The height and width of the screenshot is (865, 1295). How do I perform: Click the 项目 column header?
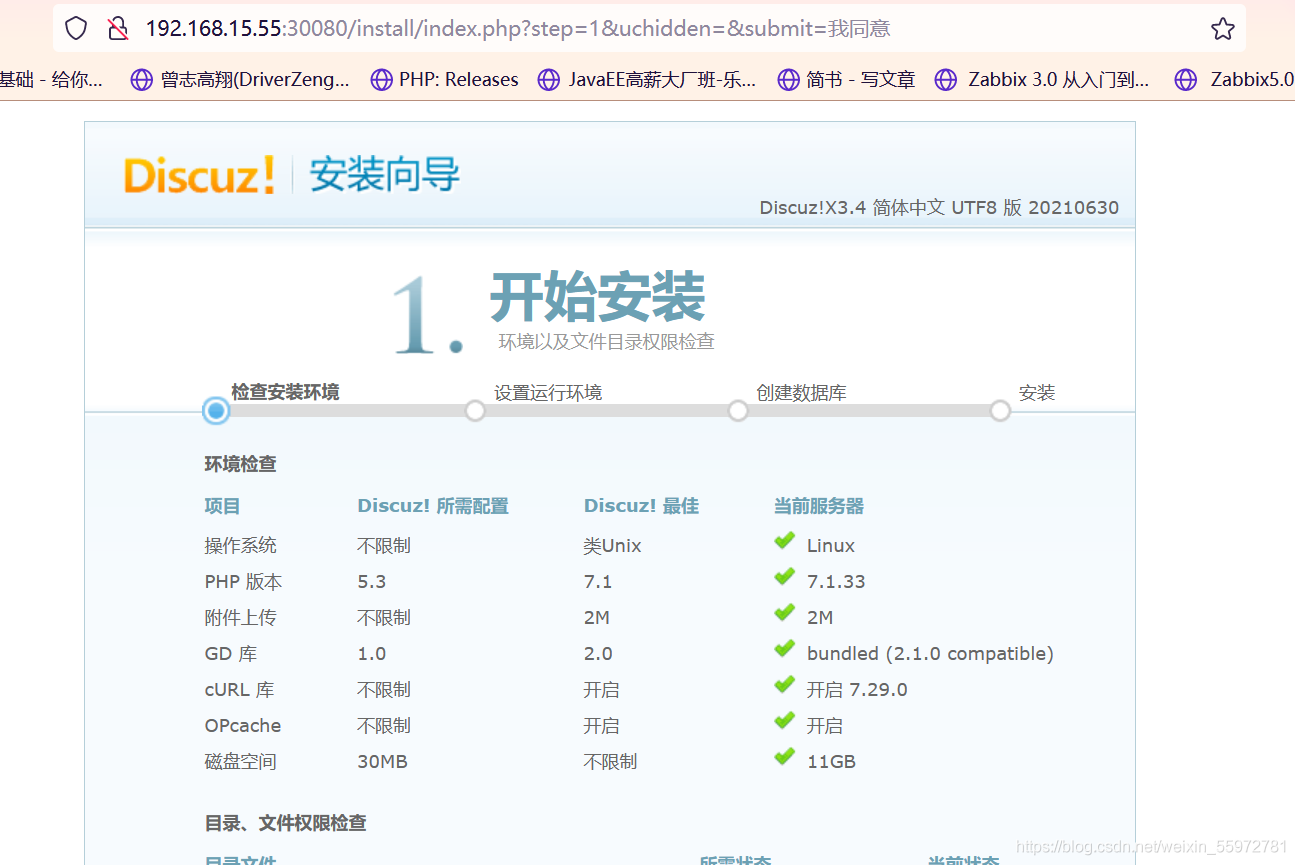tap(222, 506)
